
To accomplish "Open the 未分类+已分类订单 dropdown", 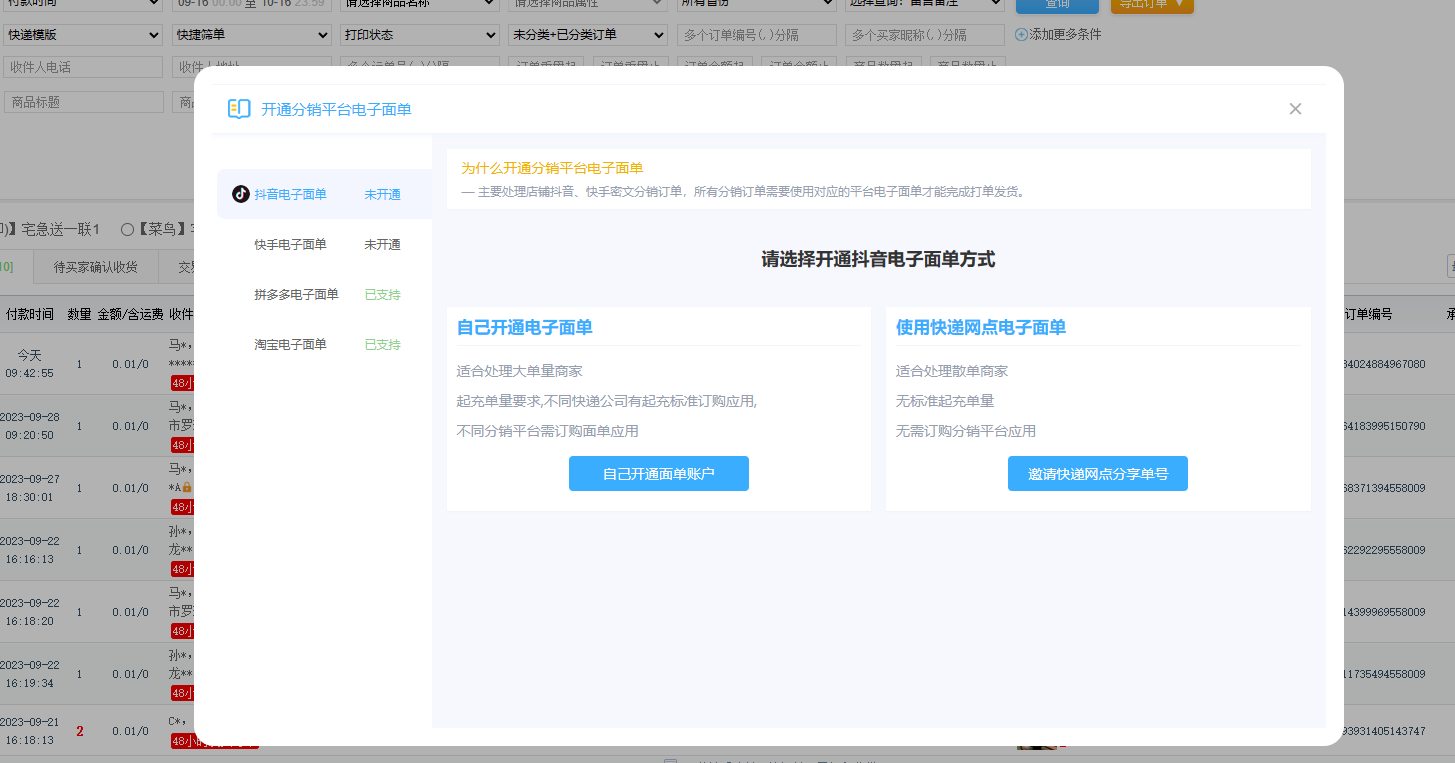I will (x=588, y=35).
